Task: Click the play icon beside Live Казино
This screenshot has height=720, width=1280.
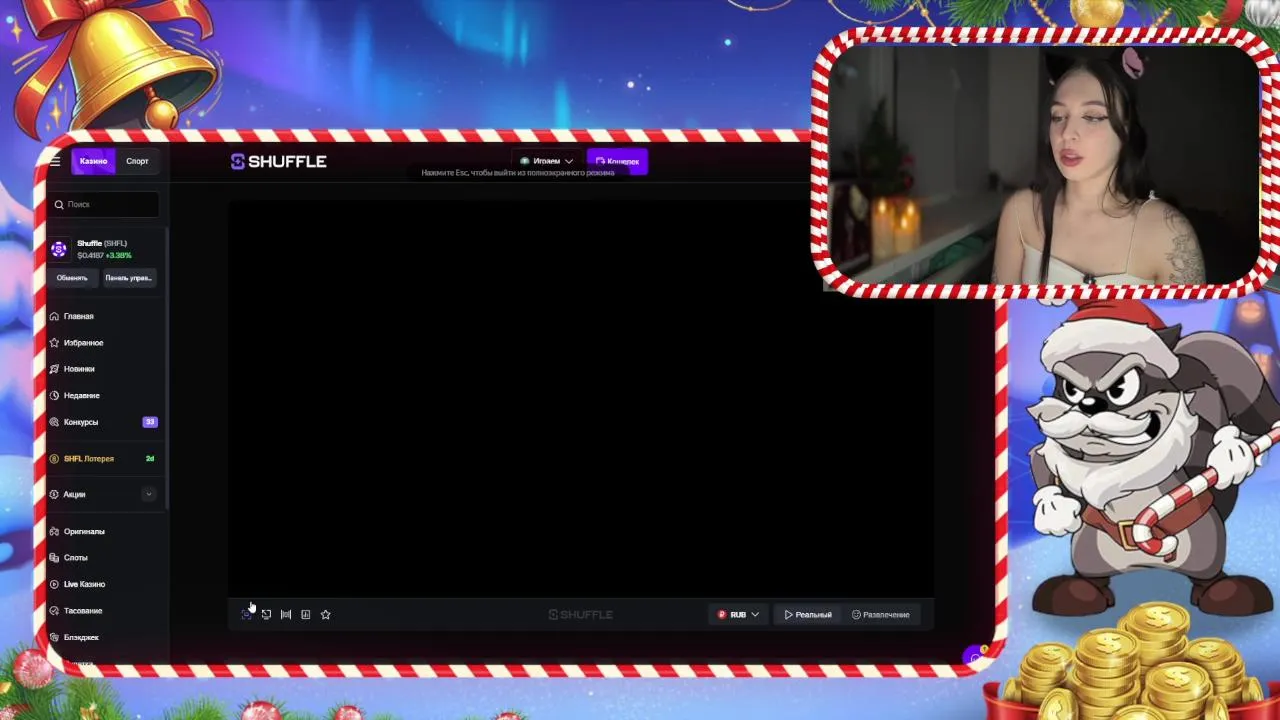Action: point(55,584)
